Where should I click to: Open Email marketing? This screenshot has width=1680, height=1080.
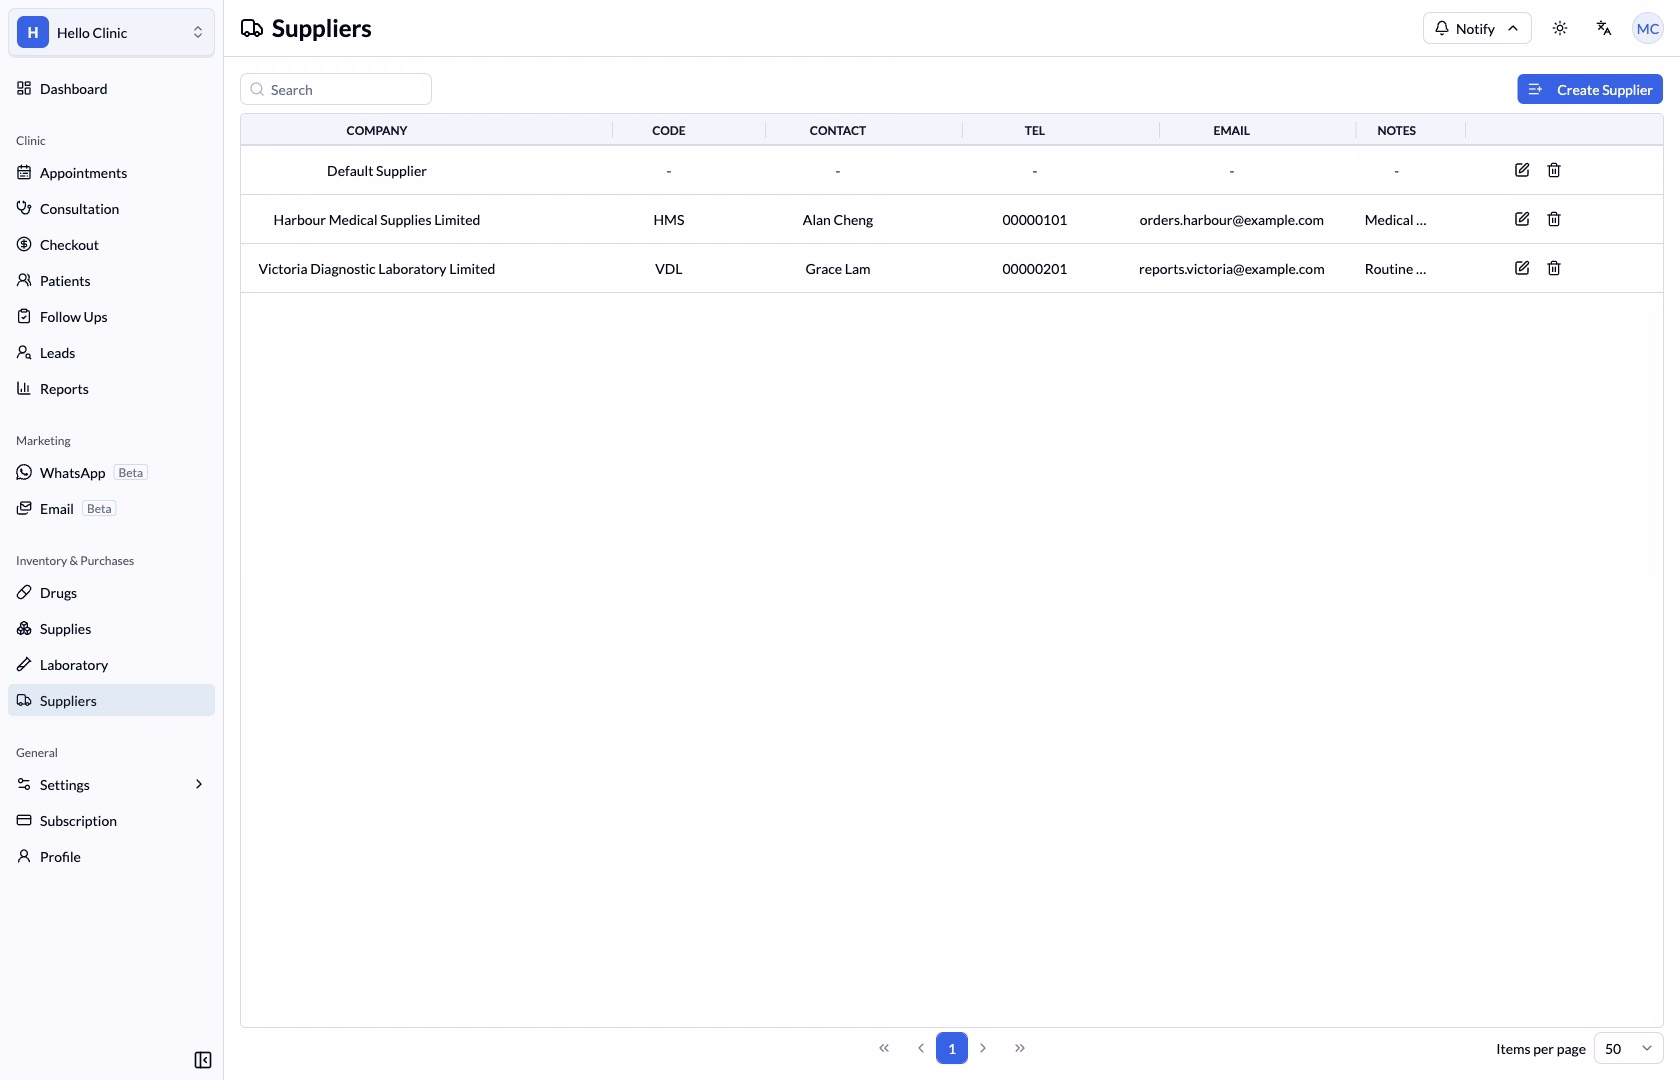(111, 509)
